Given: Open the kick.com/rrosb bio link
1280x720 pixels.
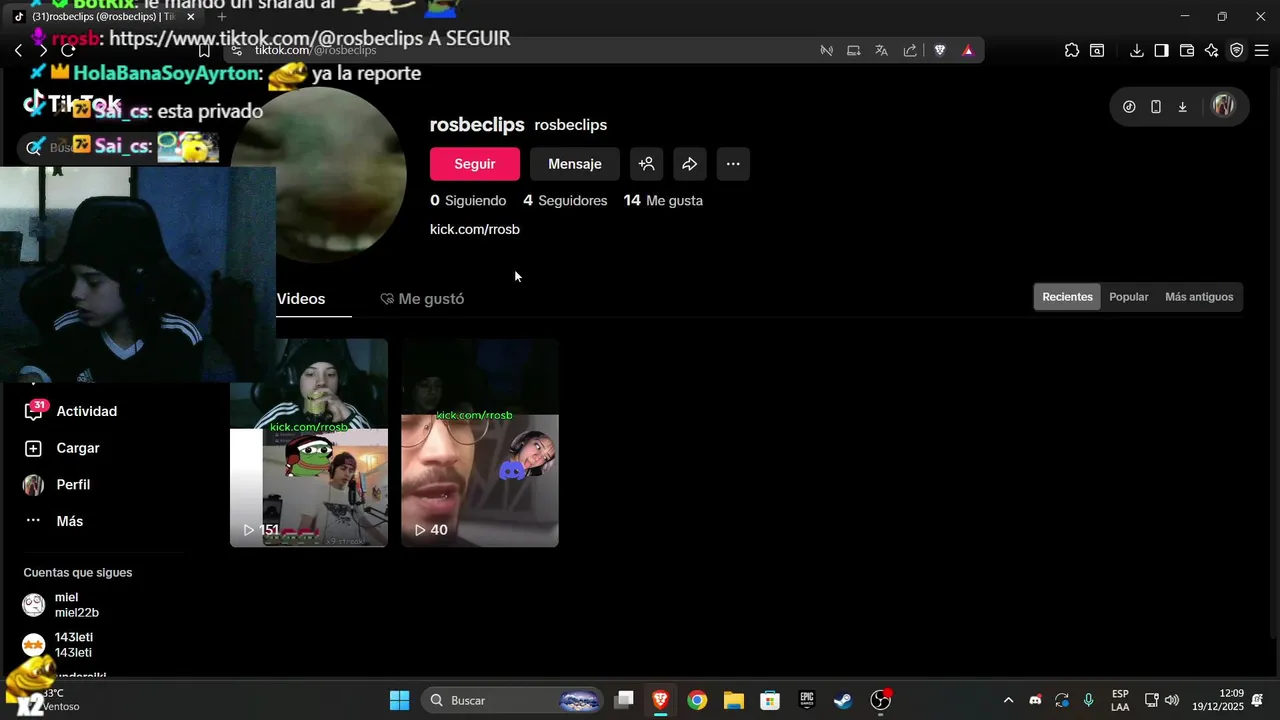Looking at the screenshot, I should coord(475,229).
